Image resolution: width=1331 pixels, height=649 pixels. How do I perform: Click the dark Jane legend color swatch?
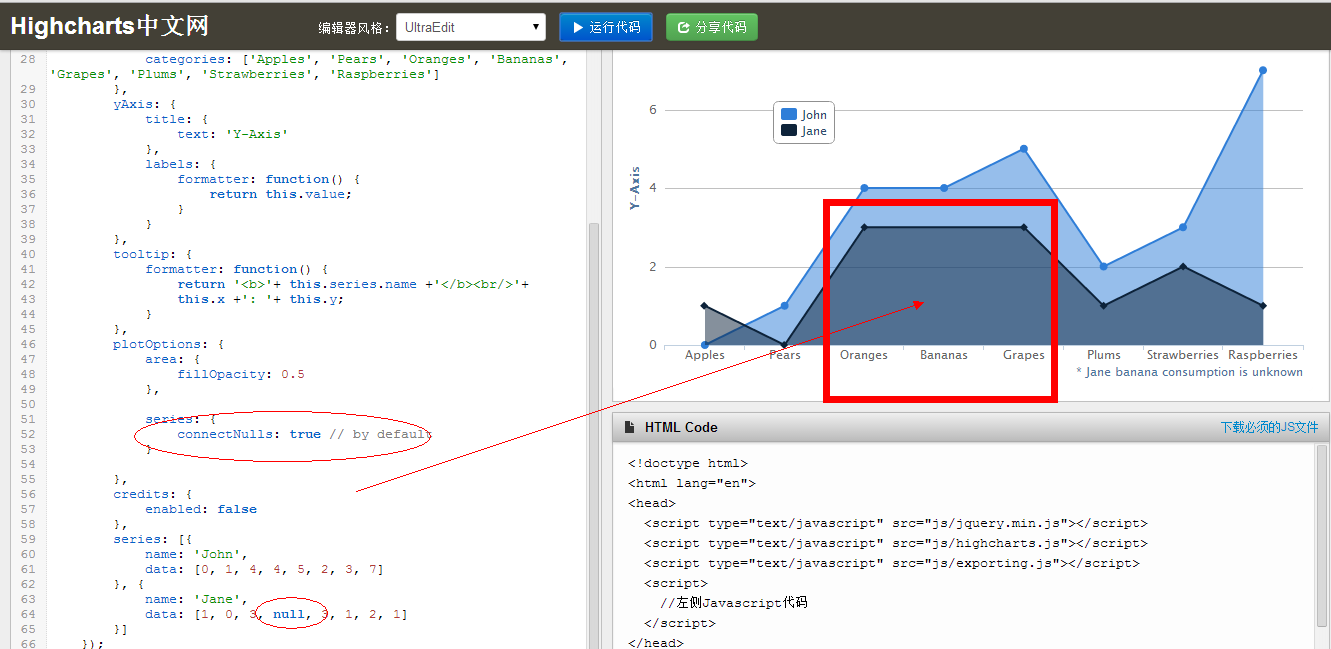coord(789,131)
